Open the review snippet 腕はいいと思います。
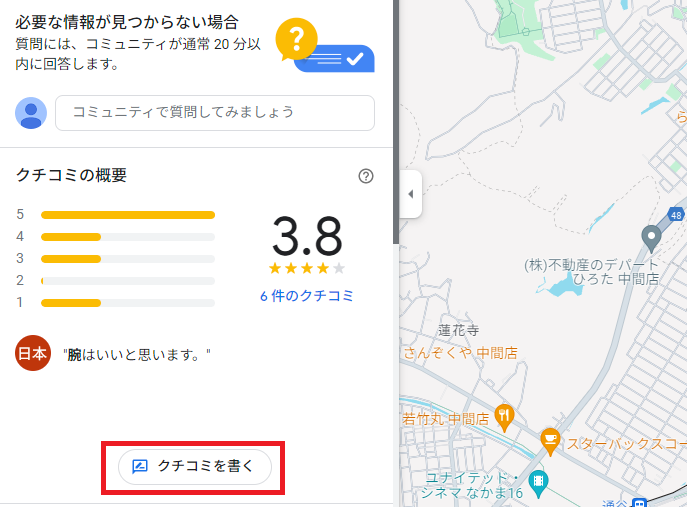This screenshot has width=687, height=507. pyautogui.click(x=137, y=355)
